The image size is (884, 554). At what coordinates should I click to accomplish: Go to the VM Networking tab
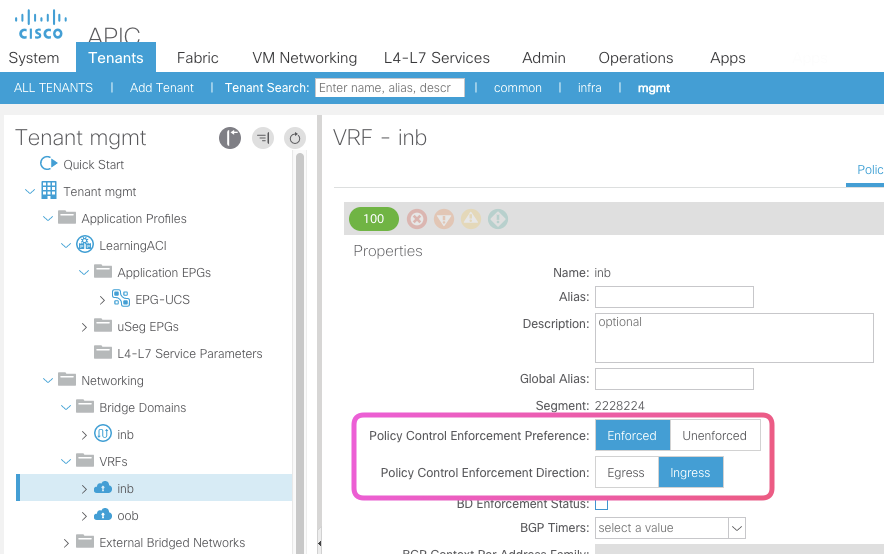click(x=305, y=58)
